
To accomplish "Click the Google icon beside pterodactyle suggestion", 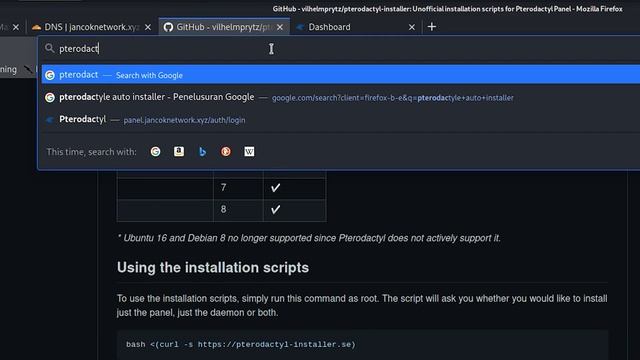I will click(50, 98).
